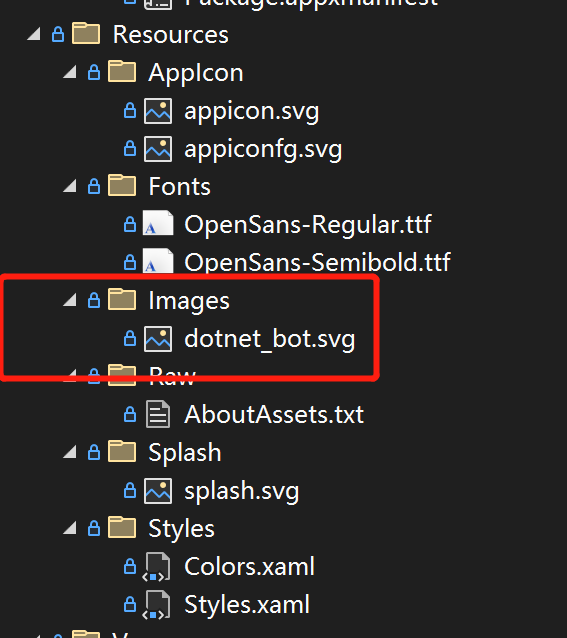
Task: Click the appiconfg.svg image file icon
Action: point(158,149)
